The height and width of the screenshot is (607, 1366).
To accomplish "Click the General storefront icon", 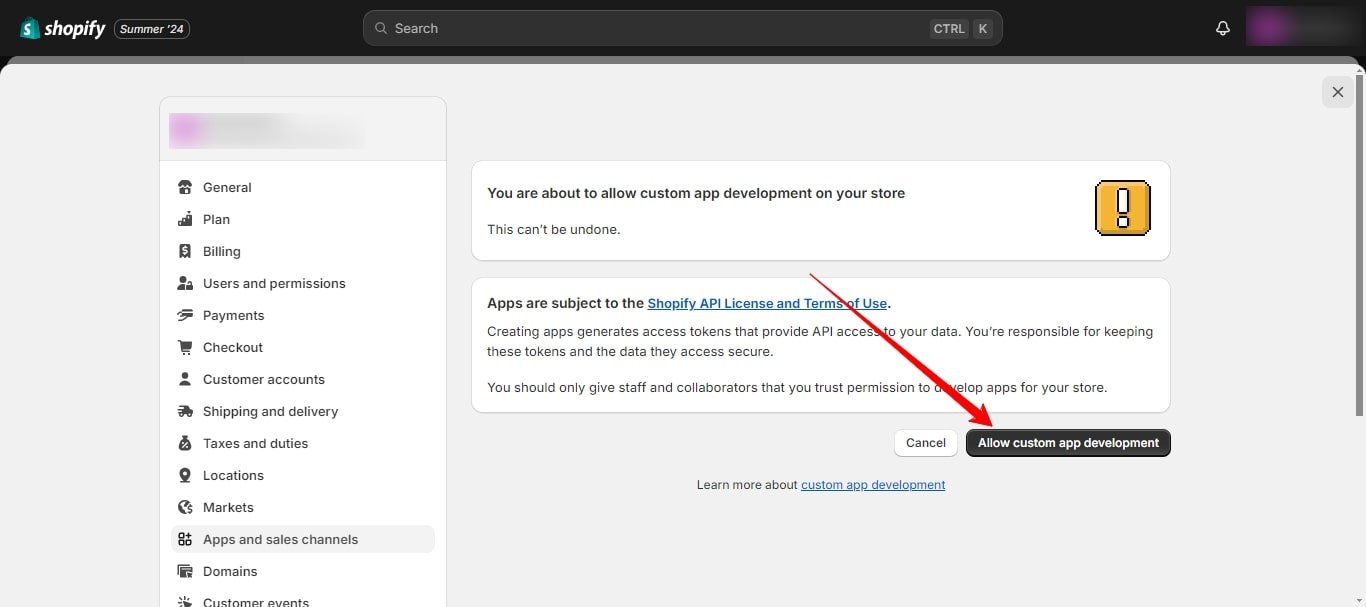I will (x=185, y=187).
